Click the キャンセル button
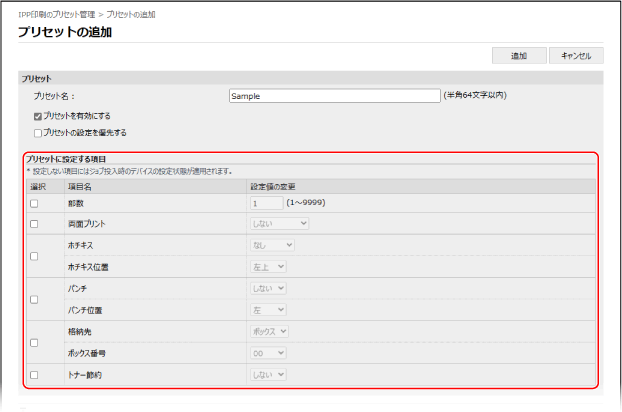The width and height of the screenshot is (622, 412). [x=575, y=56]
